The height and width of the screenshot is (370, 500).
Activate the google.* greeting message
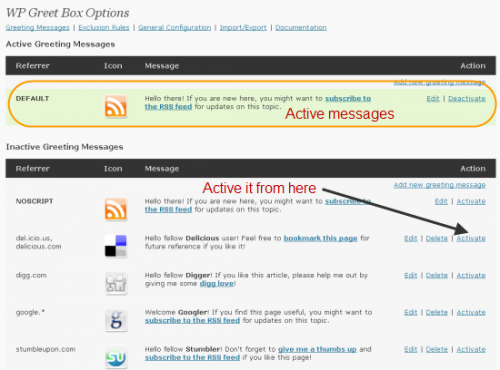point(471,312)
